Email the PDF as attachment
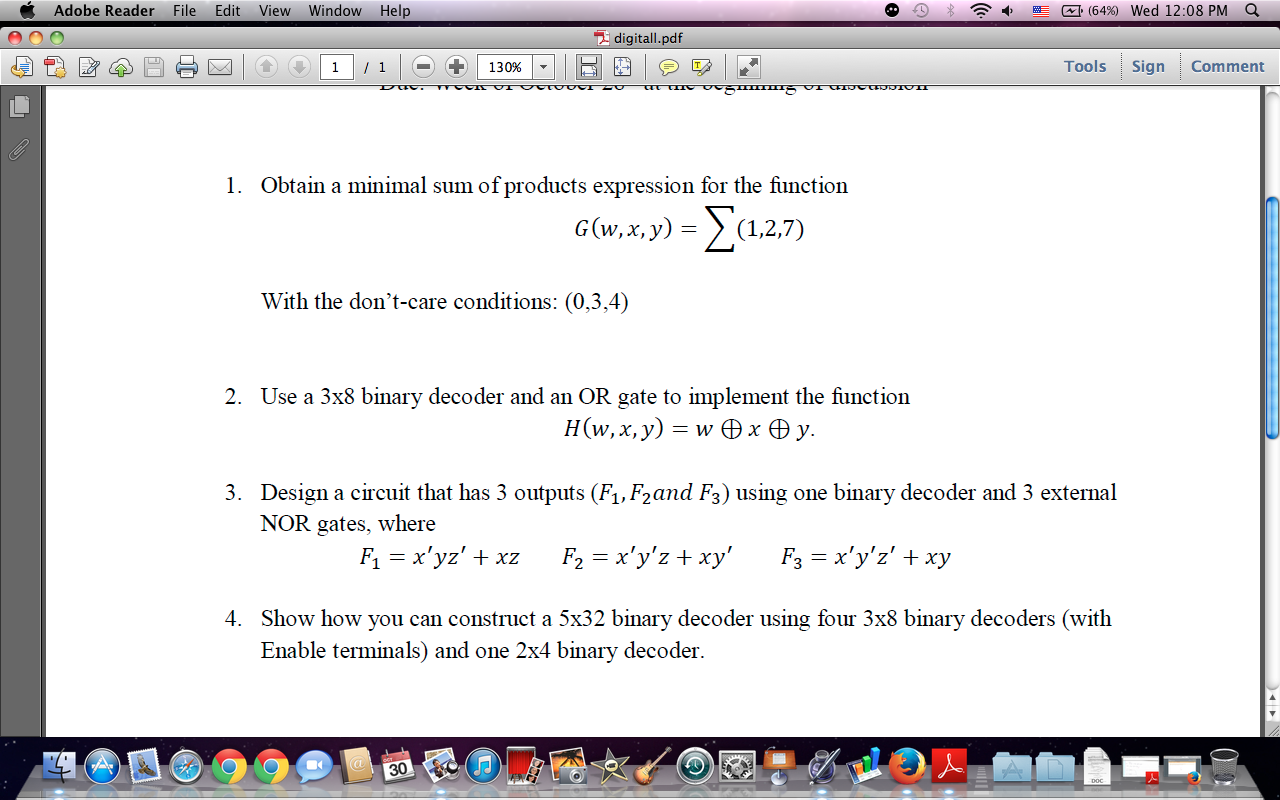The width and height of the screenshot is (1280, 800). coord(220,67)
